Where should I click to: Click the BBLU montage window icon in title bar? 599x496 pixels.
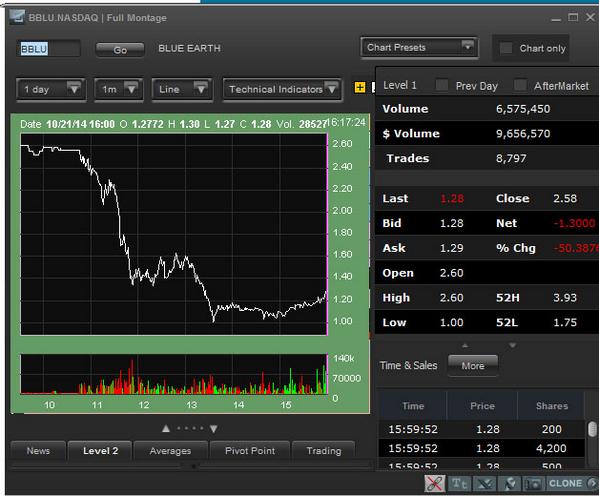[x=17, y=17]
